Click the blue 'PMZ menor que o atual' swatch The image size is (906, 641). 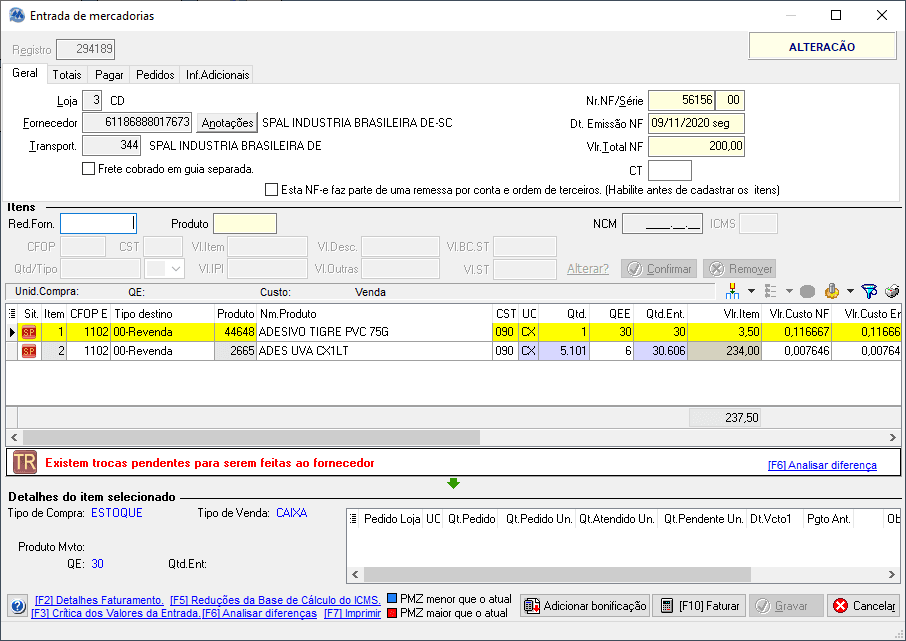click(392, 600)
